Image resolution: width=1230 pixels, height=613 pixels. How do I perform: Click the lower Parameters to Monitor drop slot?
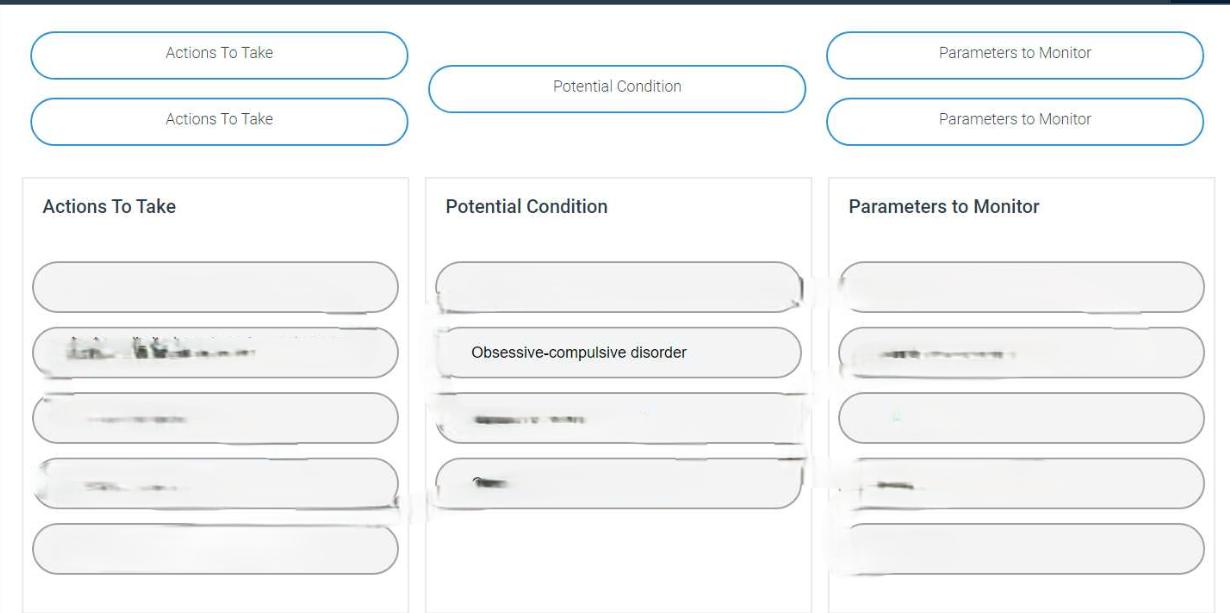[1014, 120]
